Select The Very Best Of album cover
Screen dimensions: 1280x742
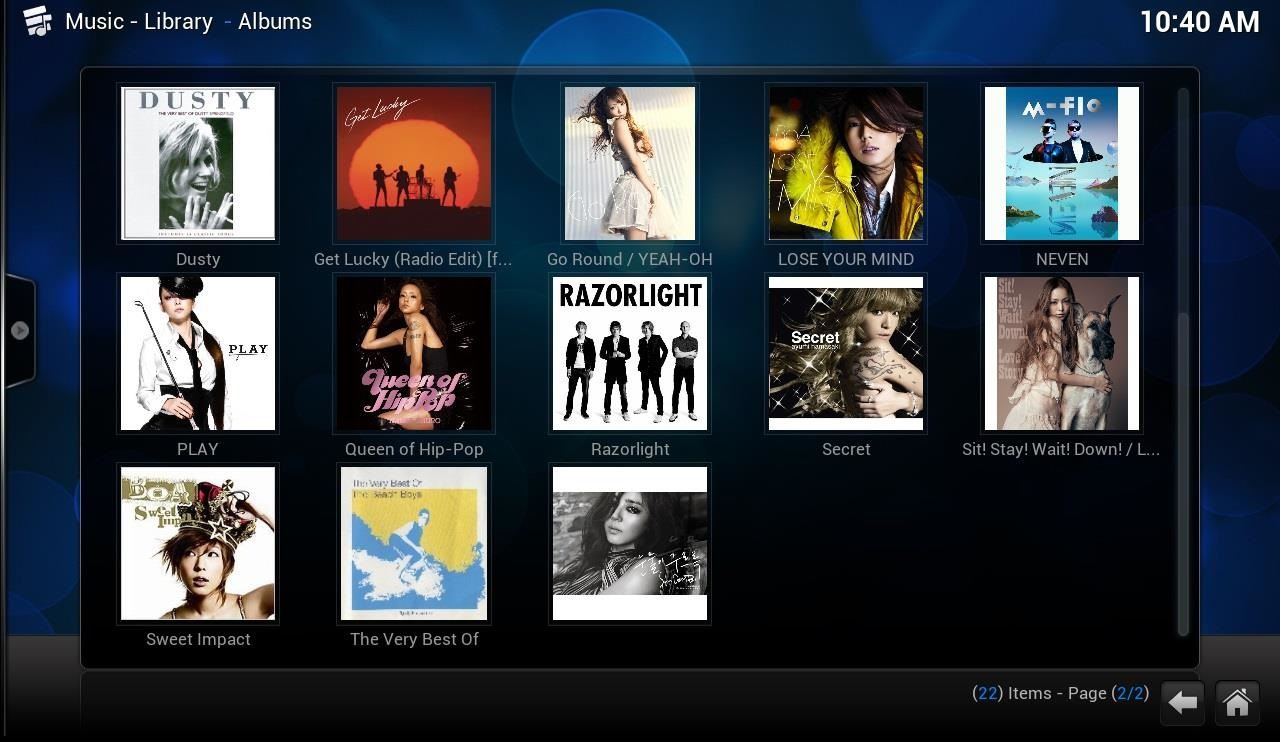[414, 543]
